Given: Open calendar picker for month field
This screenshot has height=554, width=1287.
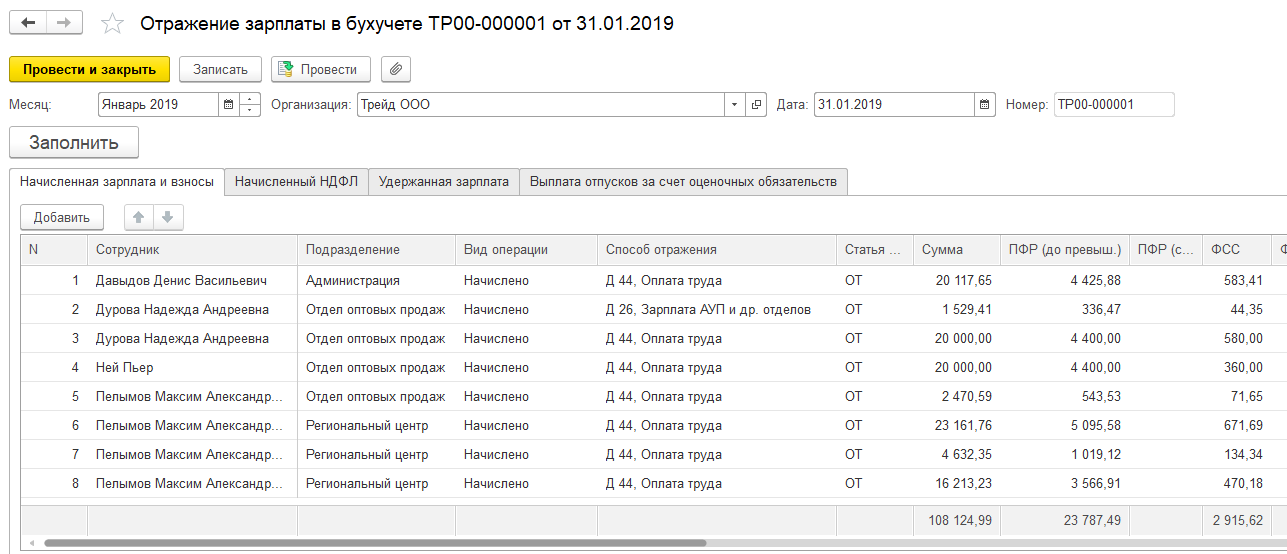Looking at the screenshot, I should [228, 104].
